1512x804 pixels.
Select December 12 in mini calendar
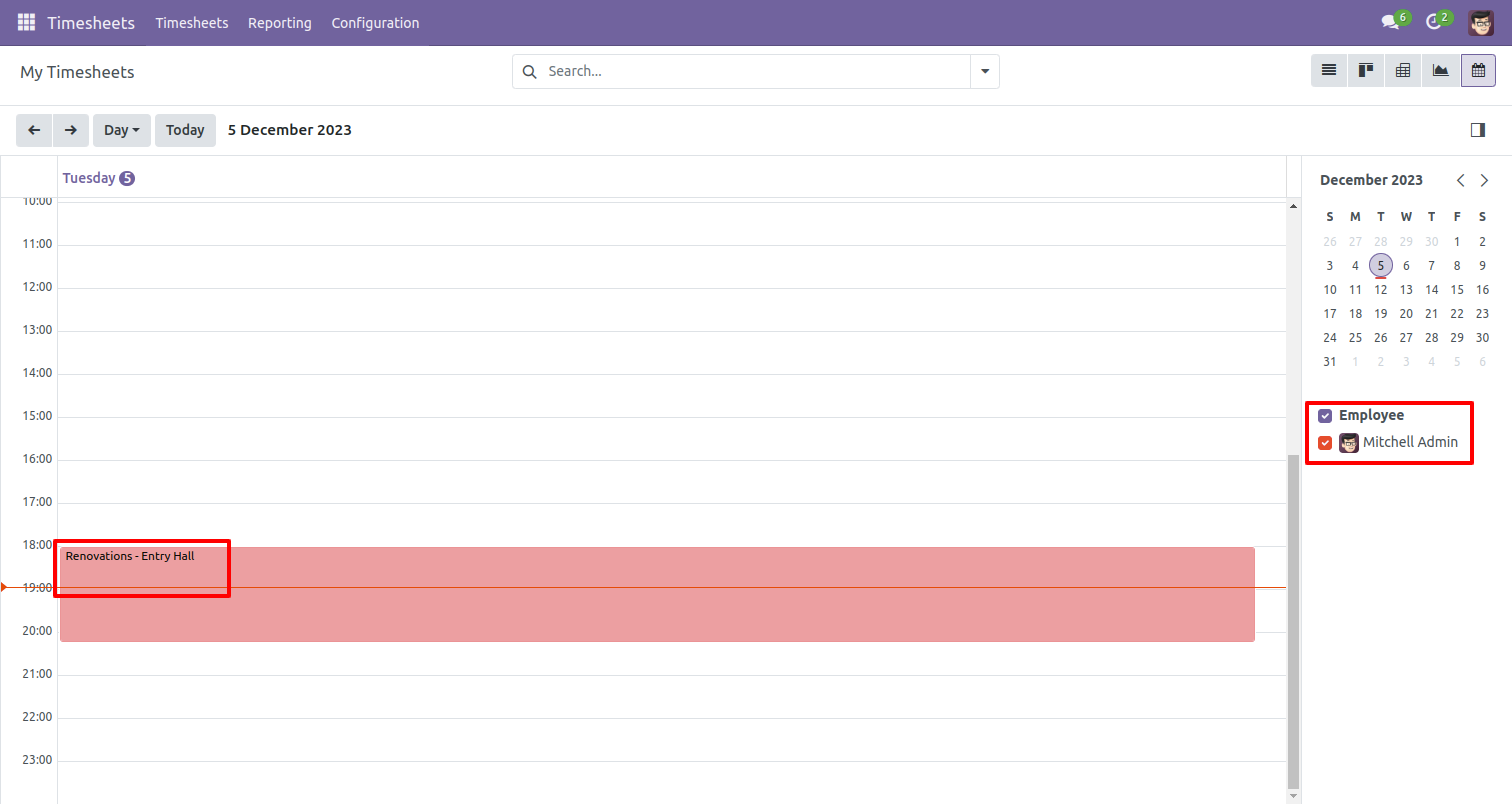pyautogui.click(x=1380, y=290)
